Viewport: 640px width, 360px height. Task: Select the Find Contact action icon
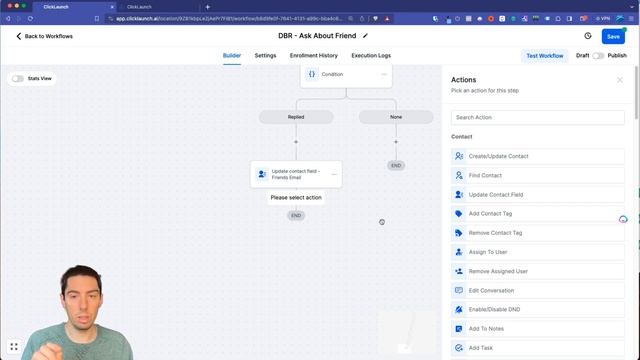pos(459,175)
